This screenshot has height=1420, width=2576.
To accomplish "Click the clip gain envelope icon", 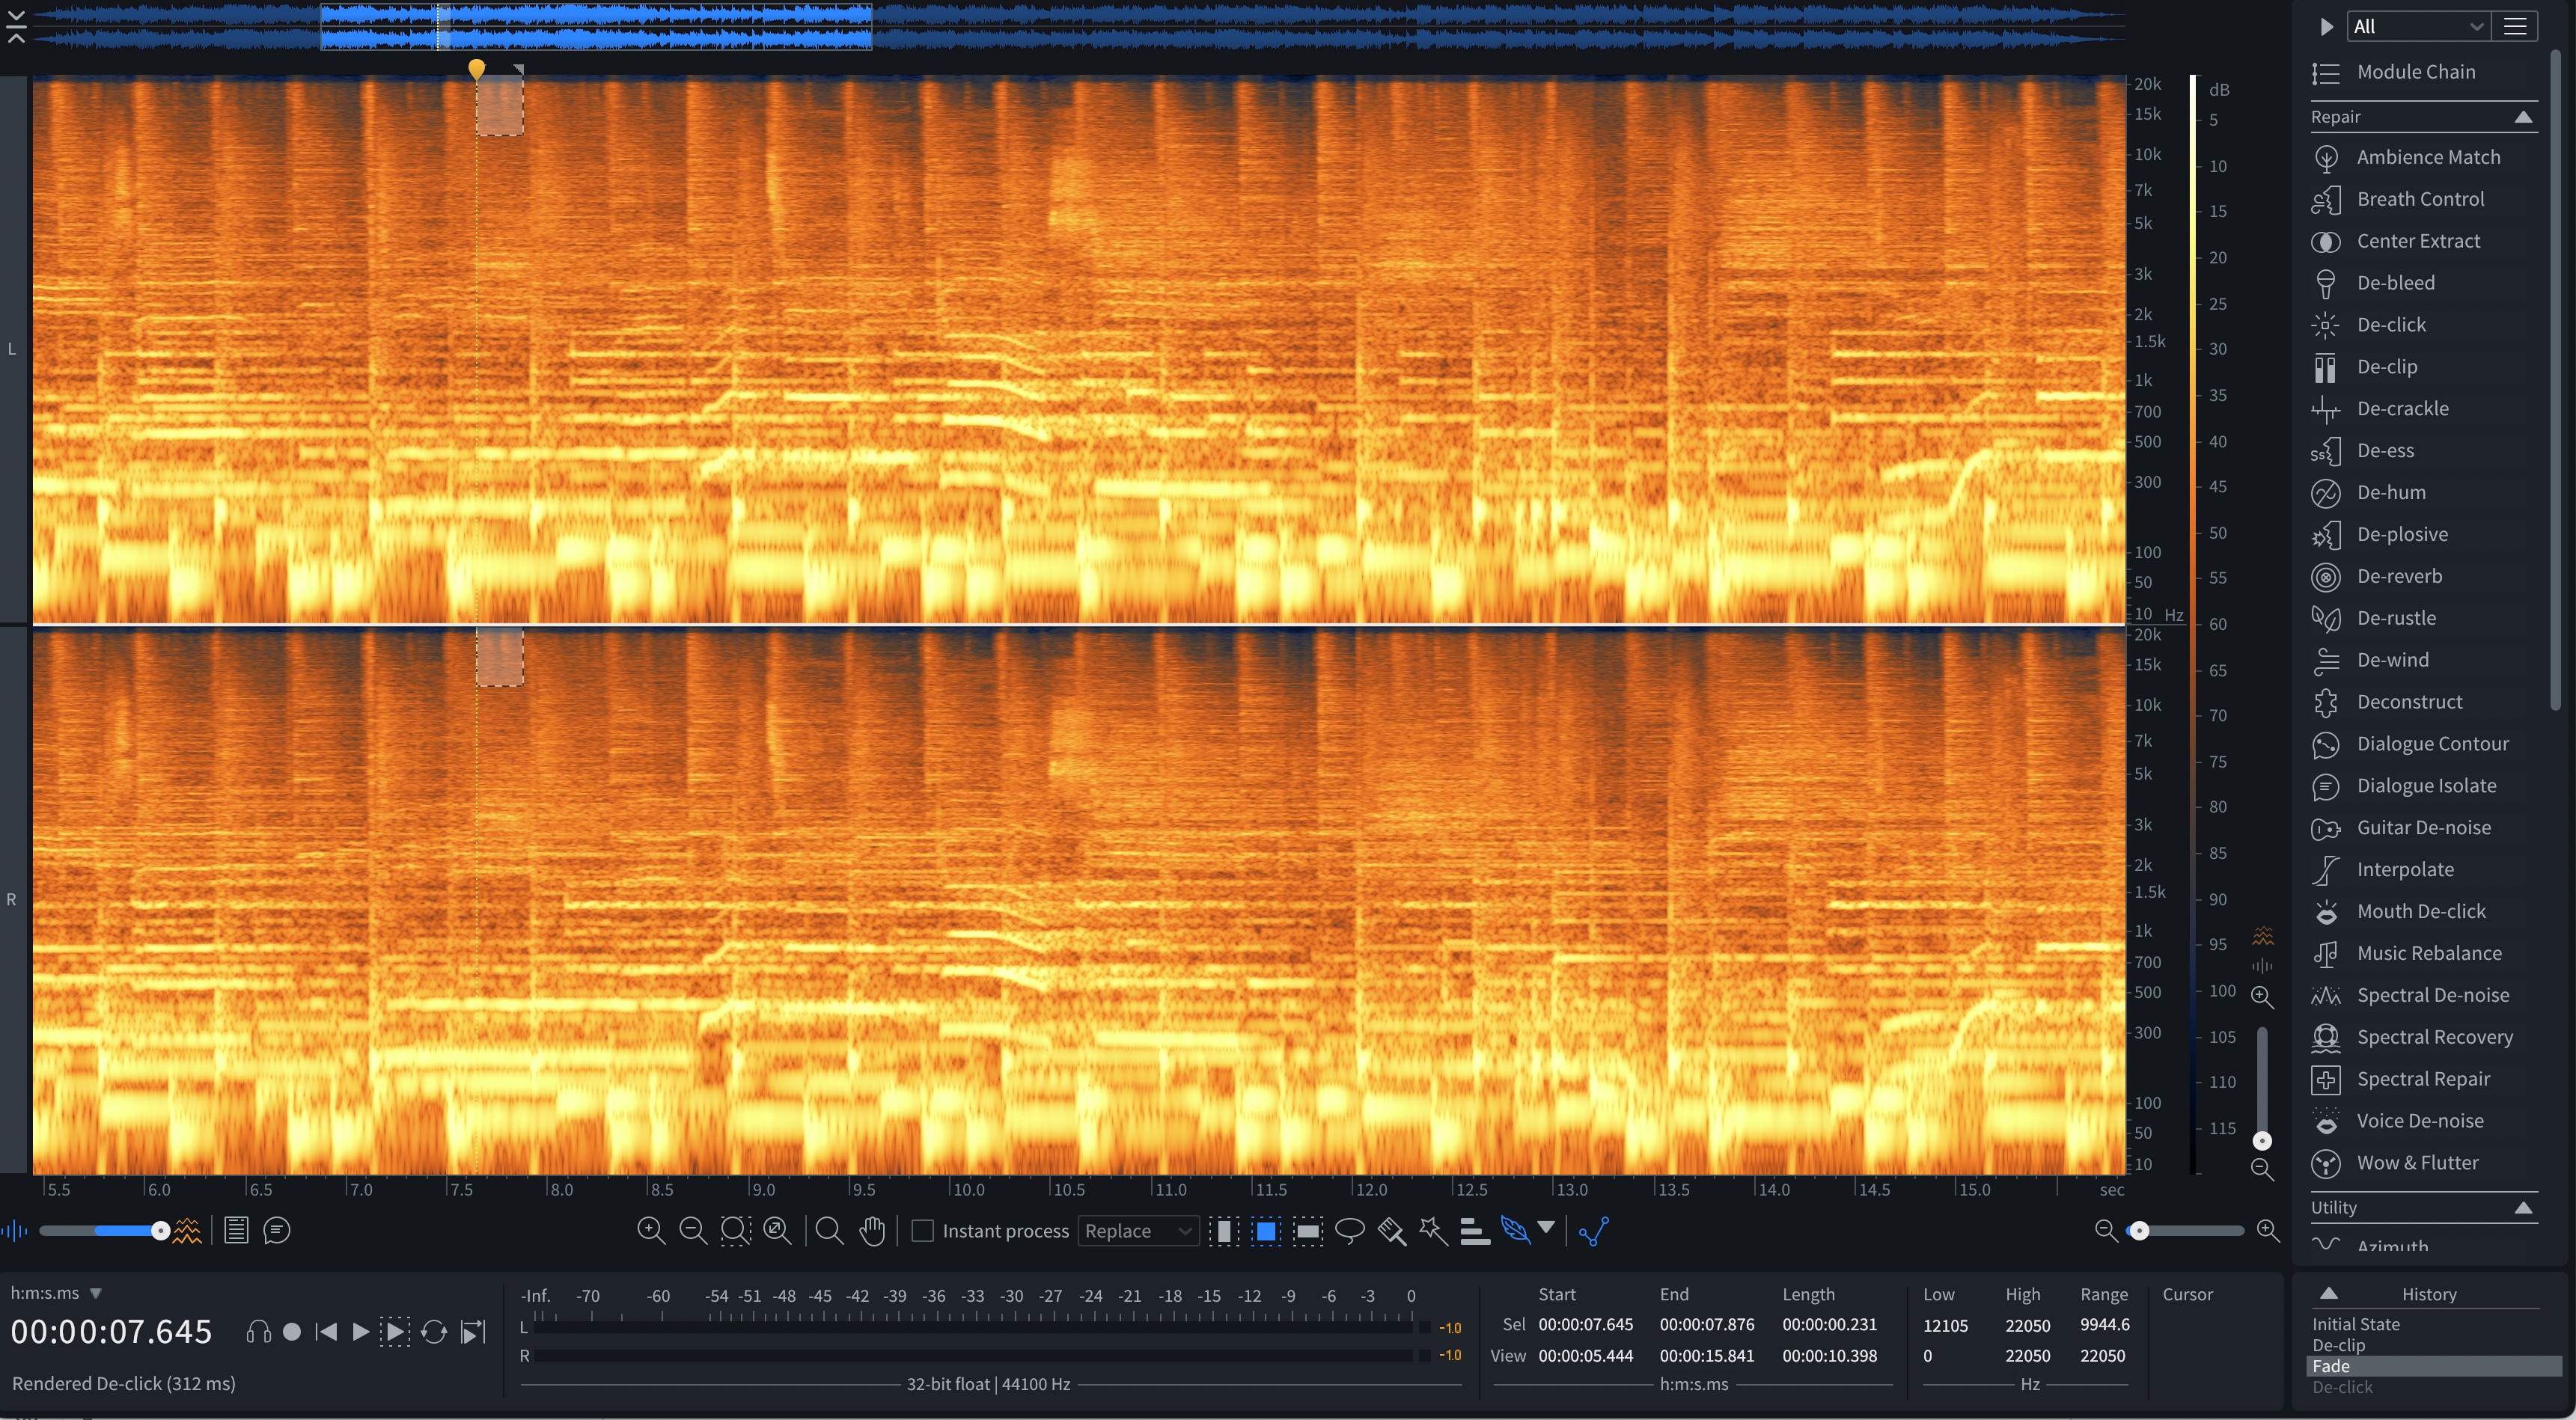I will [1593, 1231].
